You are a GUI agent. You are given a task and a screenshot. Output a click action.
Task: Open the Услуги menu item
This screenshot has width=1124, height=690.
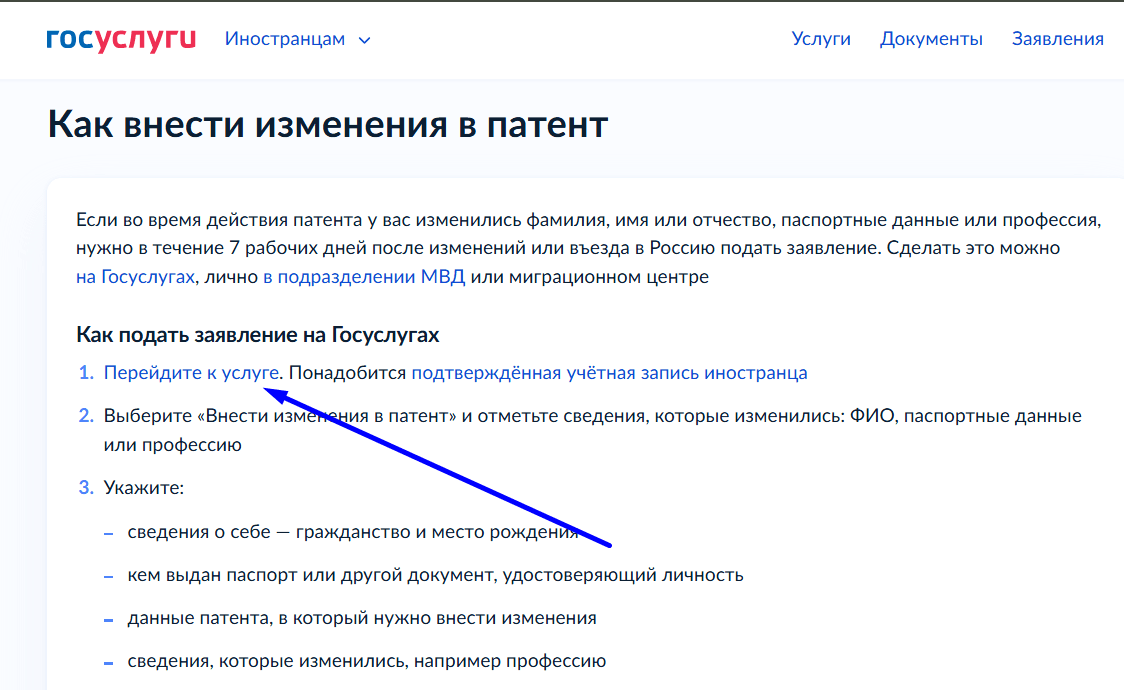tap(821, 39)
